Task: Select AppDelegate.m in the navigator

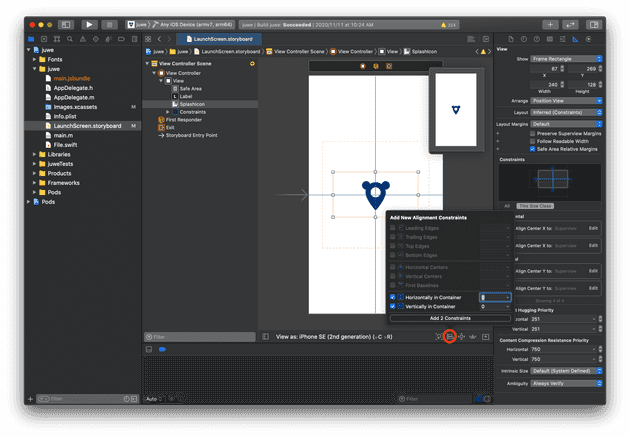Action: pyautogui.click(x=74, y=97)
